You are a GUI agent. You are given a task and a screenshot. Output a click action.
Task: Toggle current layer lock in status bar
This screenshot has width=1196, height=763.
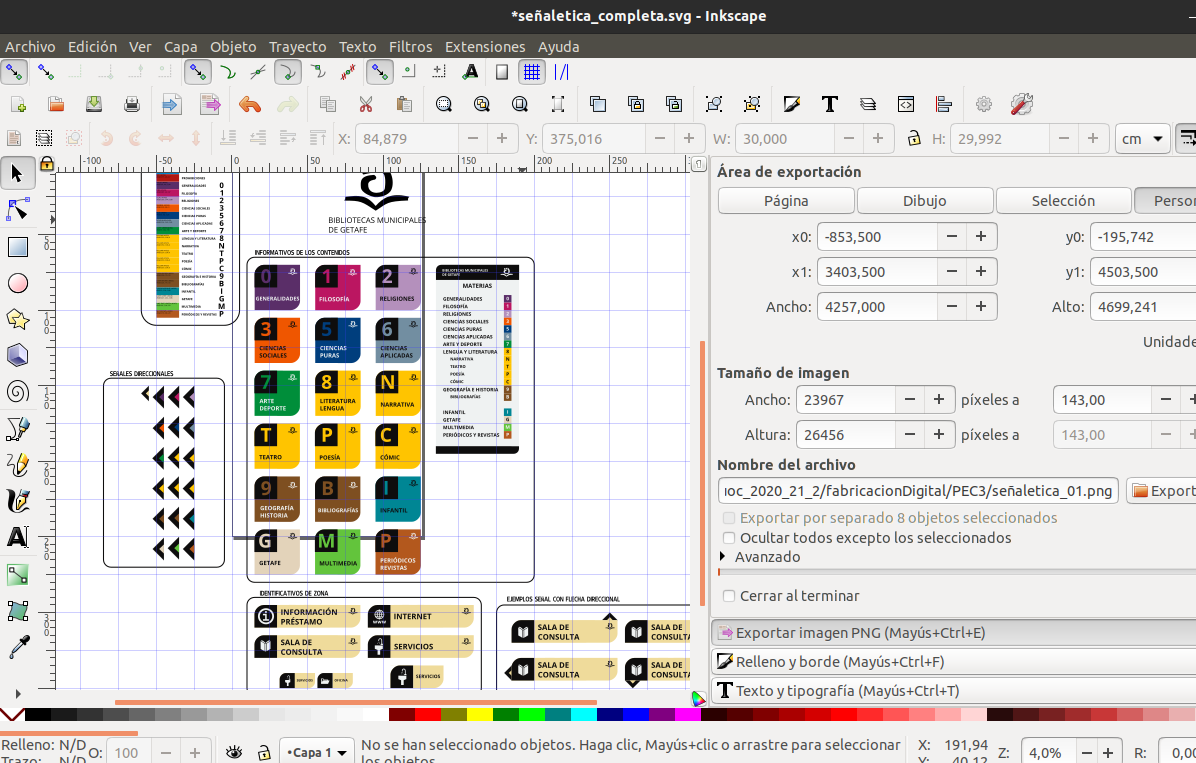(x=264, y=752)
